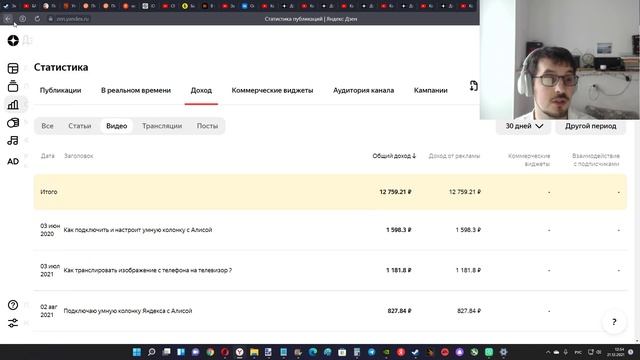Reload the page with refresh icon
The width and height of the screenshot is (640, 360).
coord(37,19)
